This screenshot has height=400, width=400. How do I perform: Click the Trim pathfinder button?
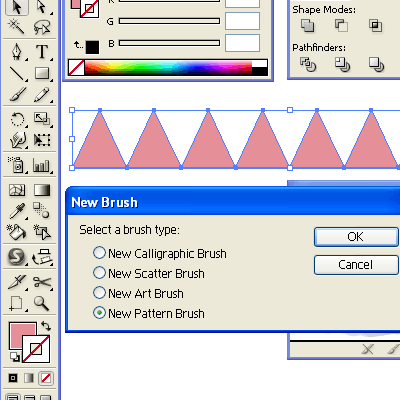(x=342, y=64)
